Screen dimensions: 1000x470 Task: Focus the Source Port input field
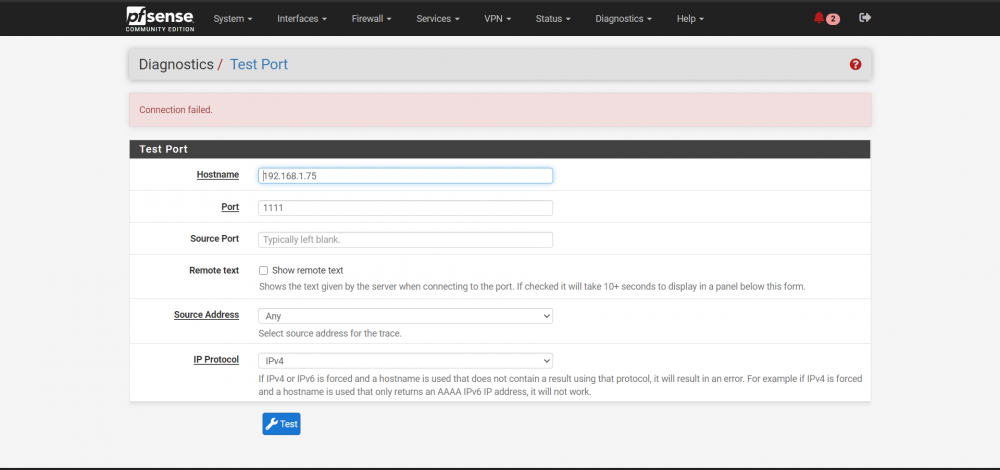406,240
